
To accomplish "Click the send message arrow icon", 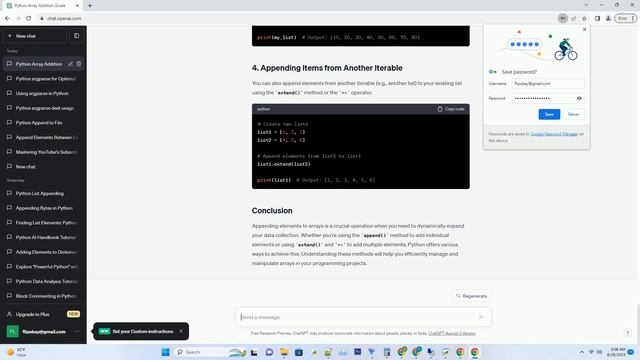I will click(482, 317).
